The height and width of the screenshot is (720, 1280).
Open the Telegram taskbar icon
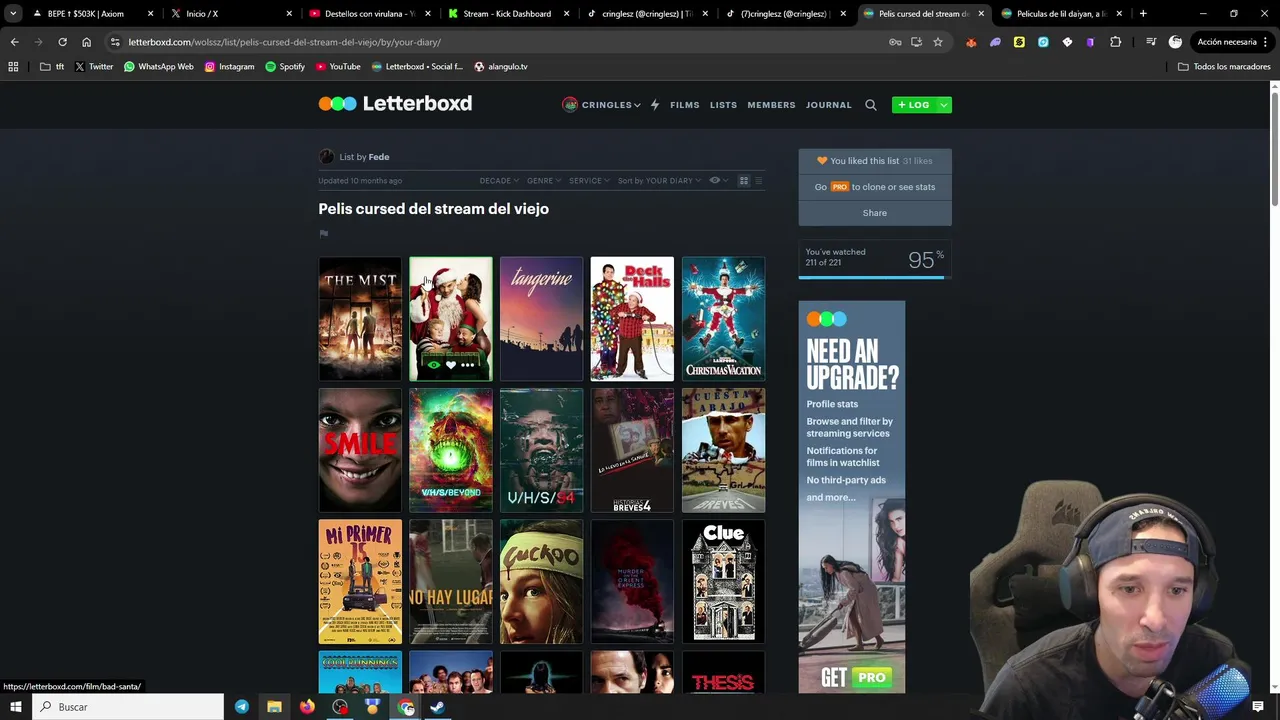(x=242, y=707)
